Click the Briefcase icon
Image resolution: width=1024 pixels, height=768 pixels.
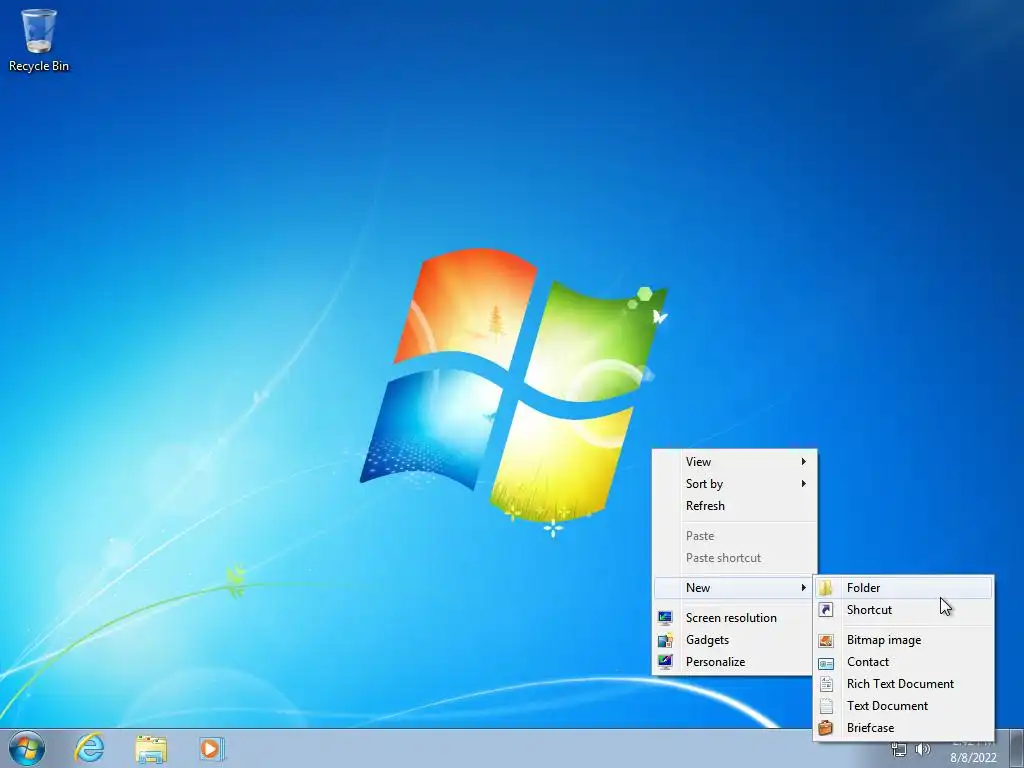826,728
